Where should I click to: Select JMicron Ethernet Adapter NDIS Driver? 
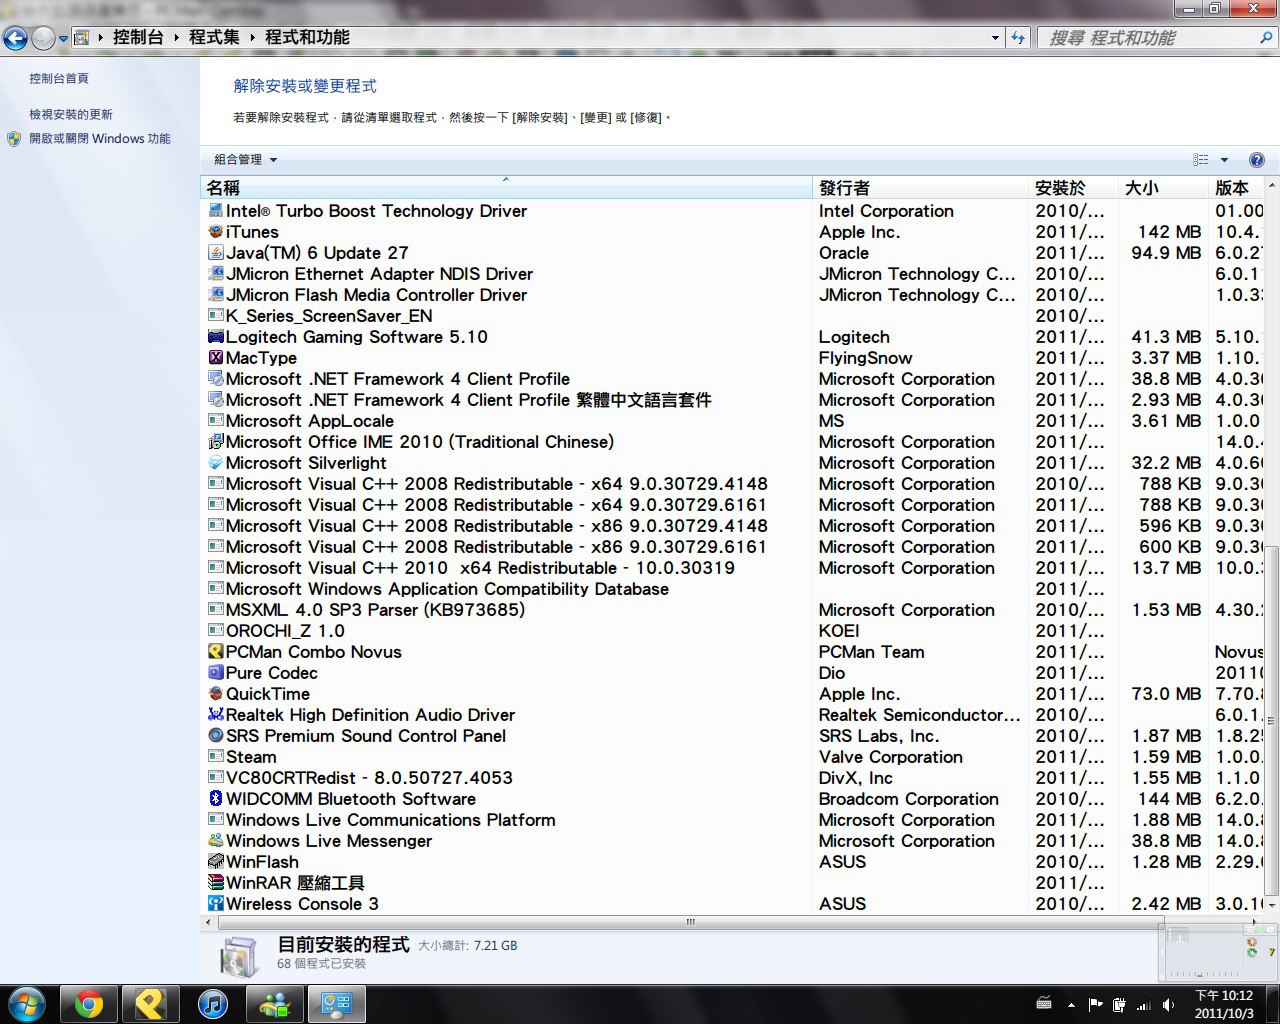[734, 274]
